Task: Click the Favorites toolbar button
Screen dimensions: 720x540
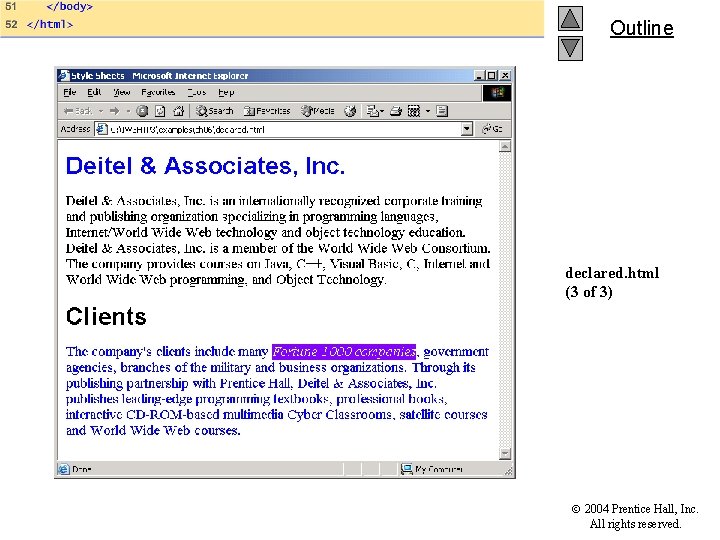Action: click(267, 111)
